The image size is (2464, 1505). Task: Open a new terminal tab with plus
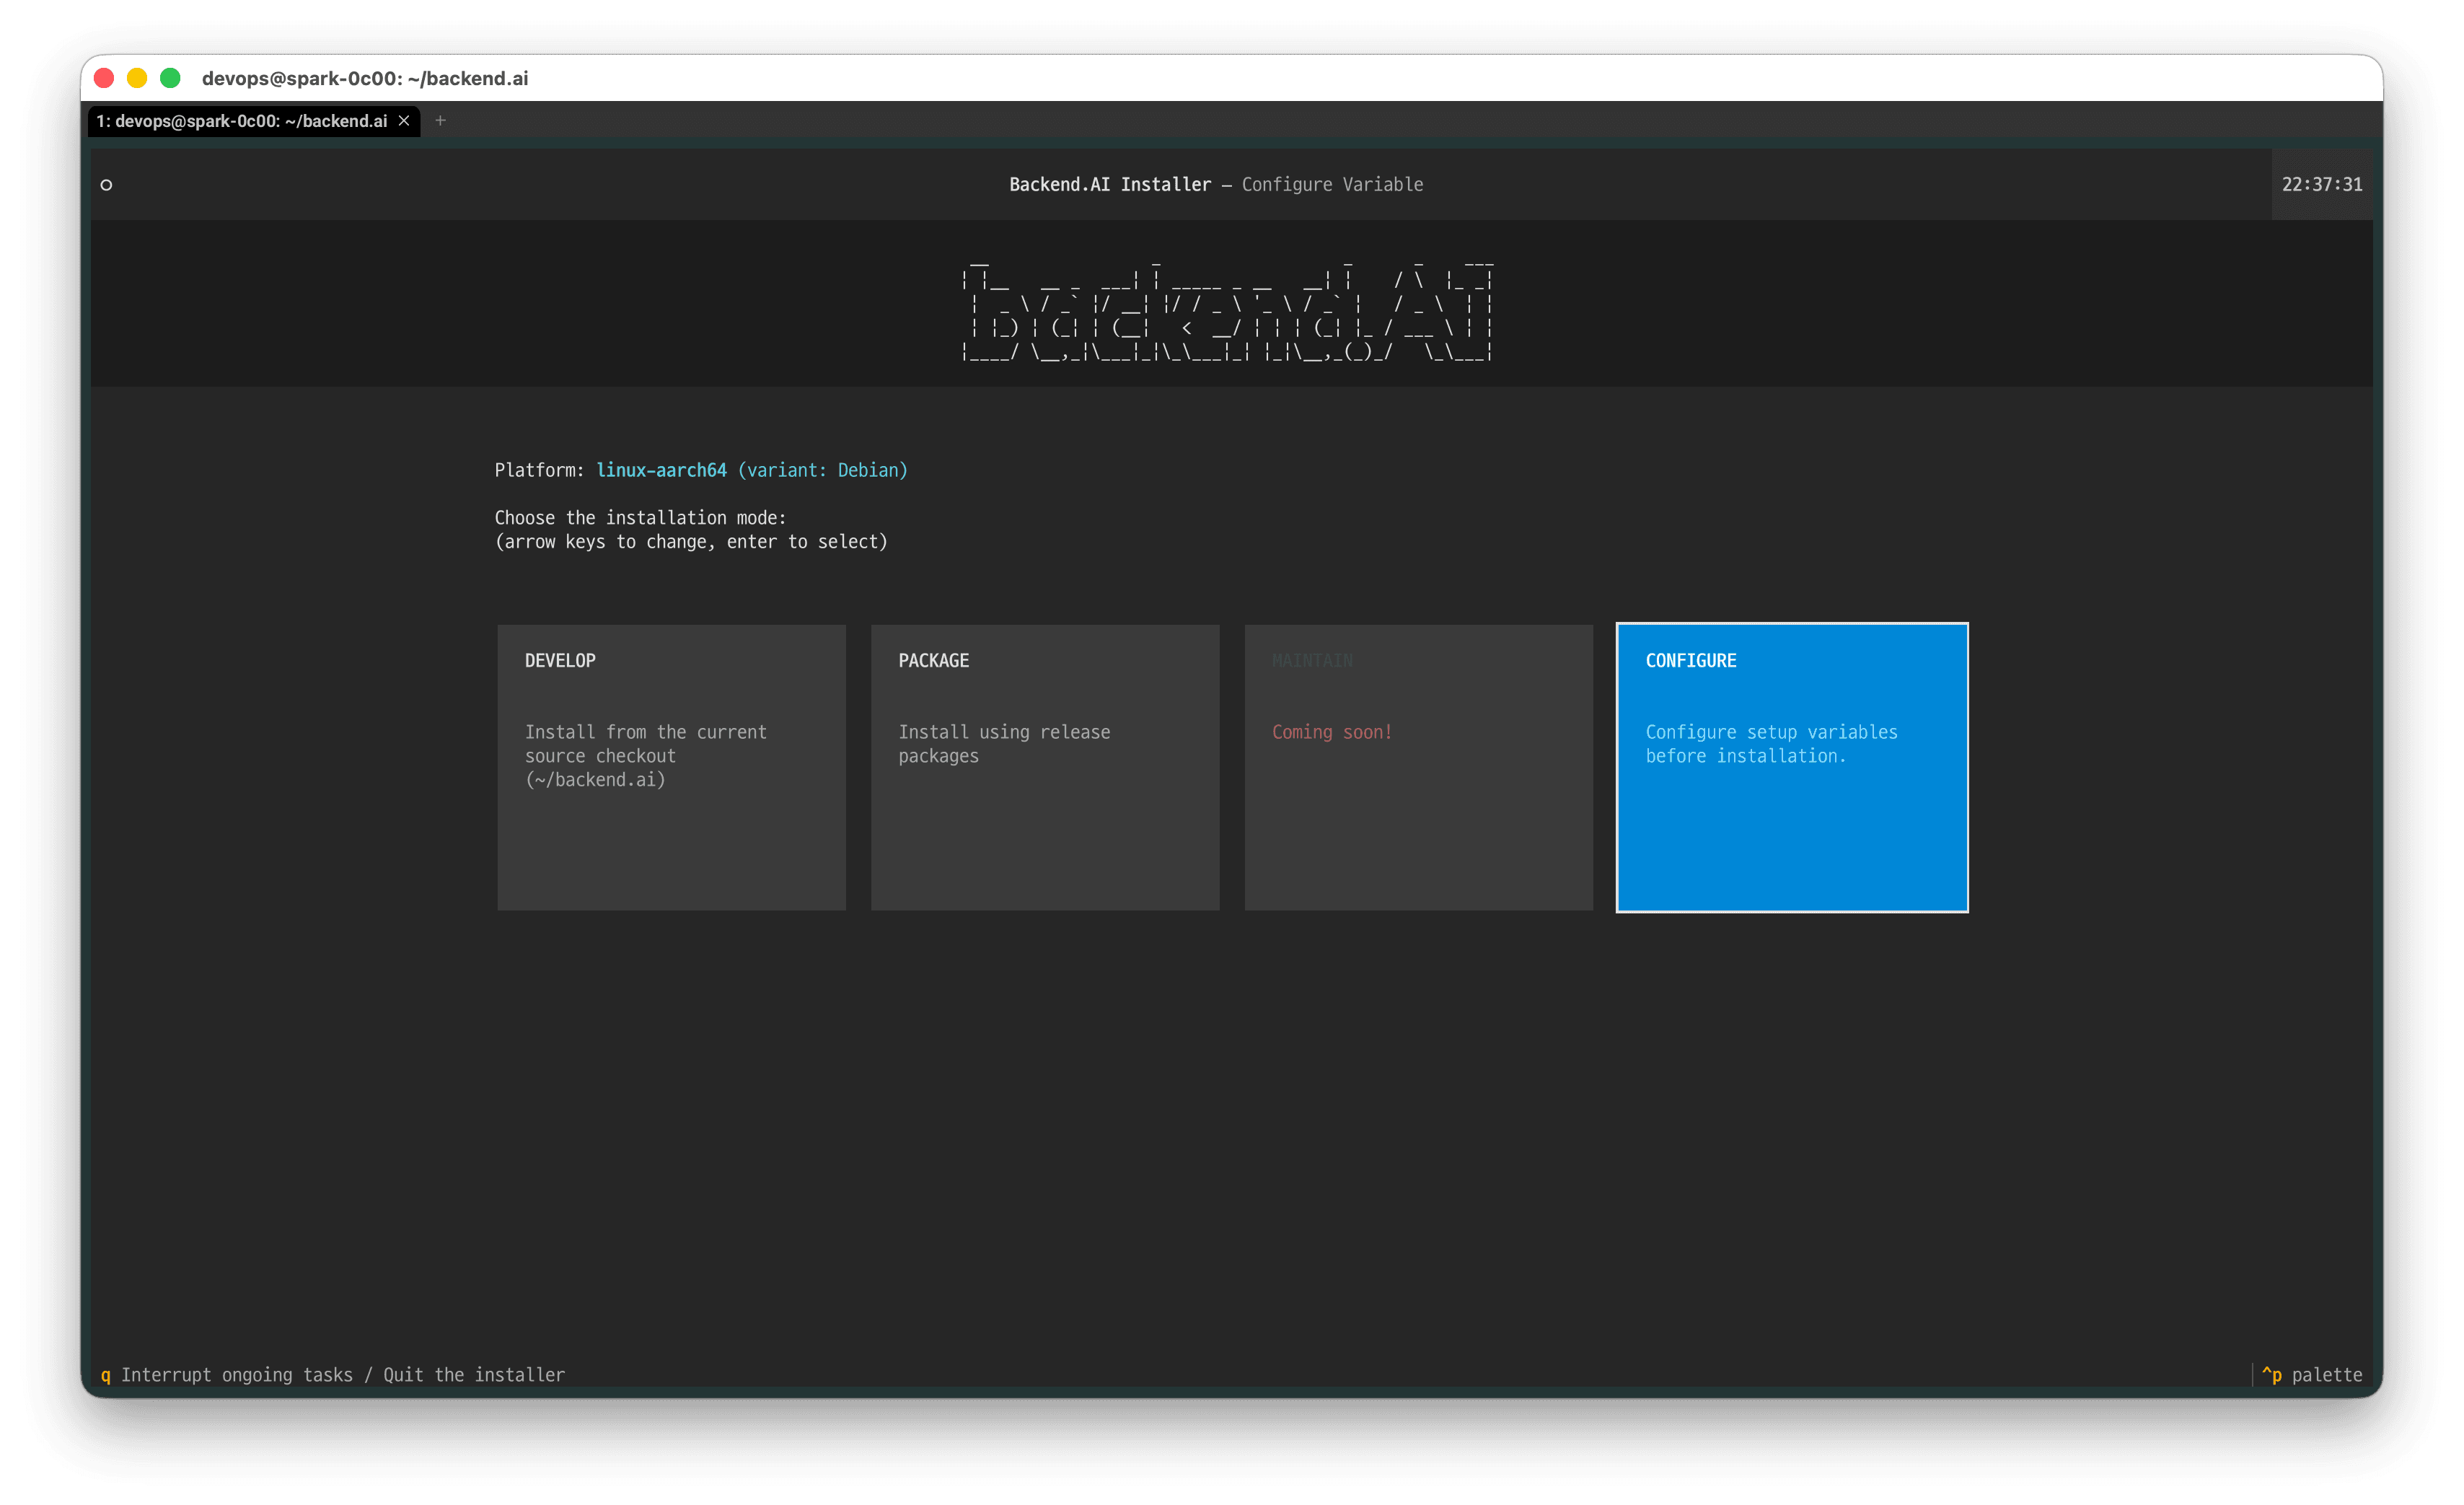(x=440, y=121)
